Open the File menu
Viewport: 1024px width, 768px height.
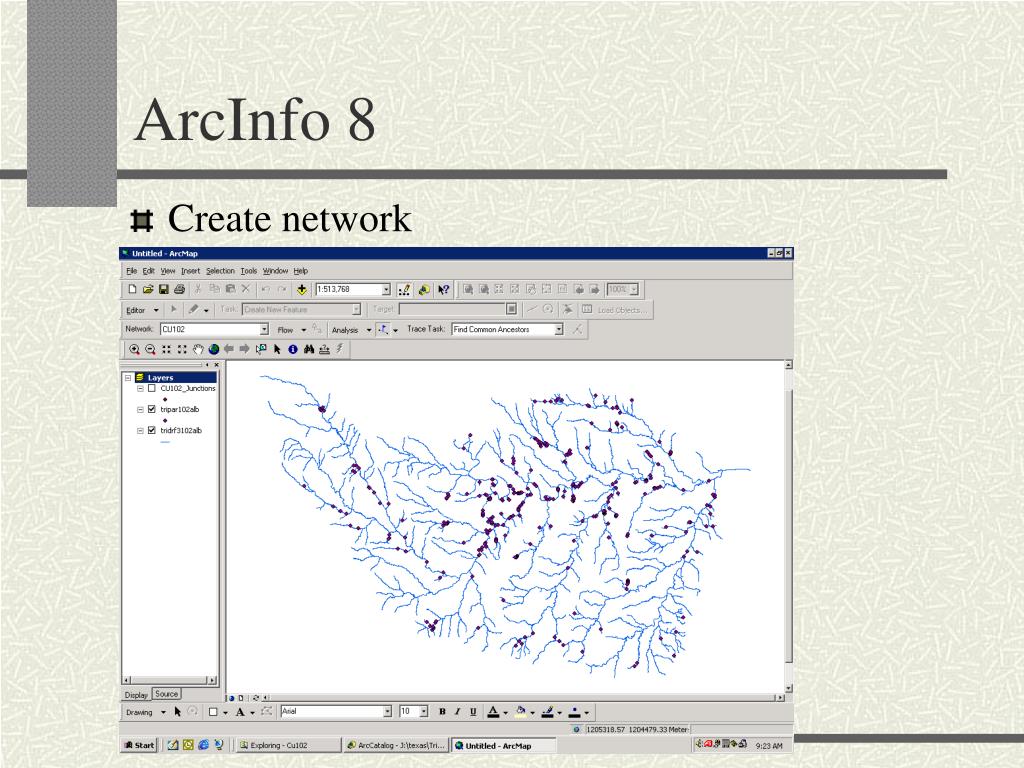click(131, 270)
